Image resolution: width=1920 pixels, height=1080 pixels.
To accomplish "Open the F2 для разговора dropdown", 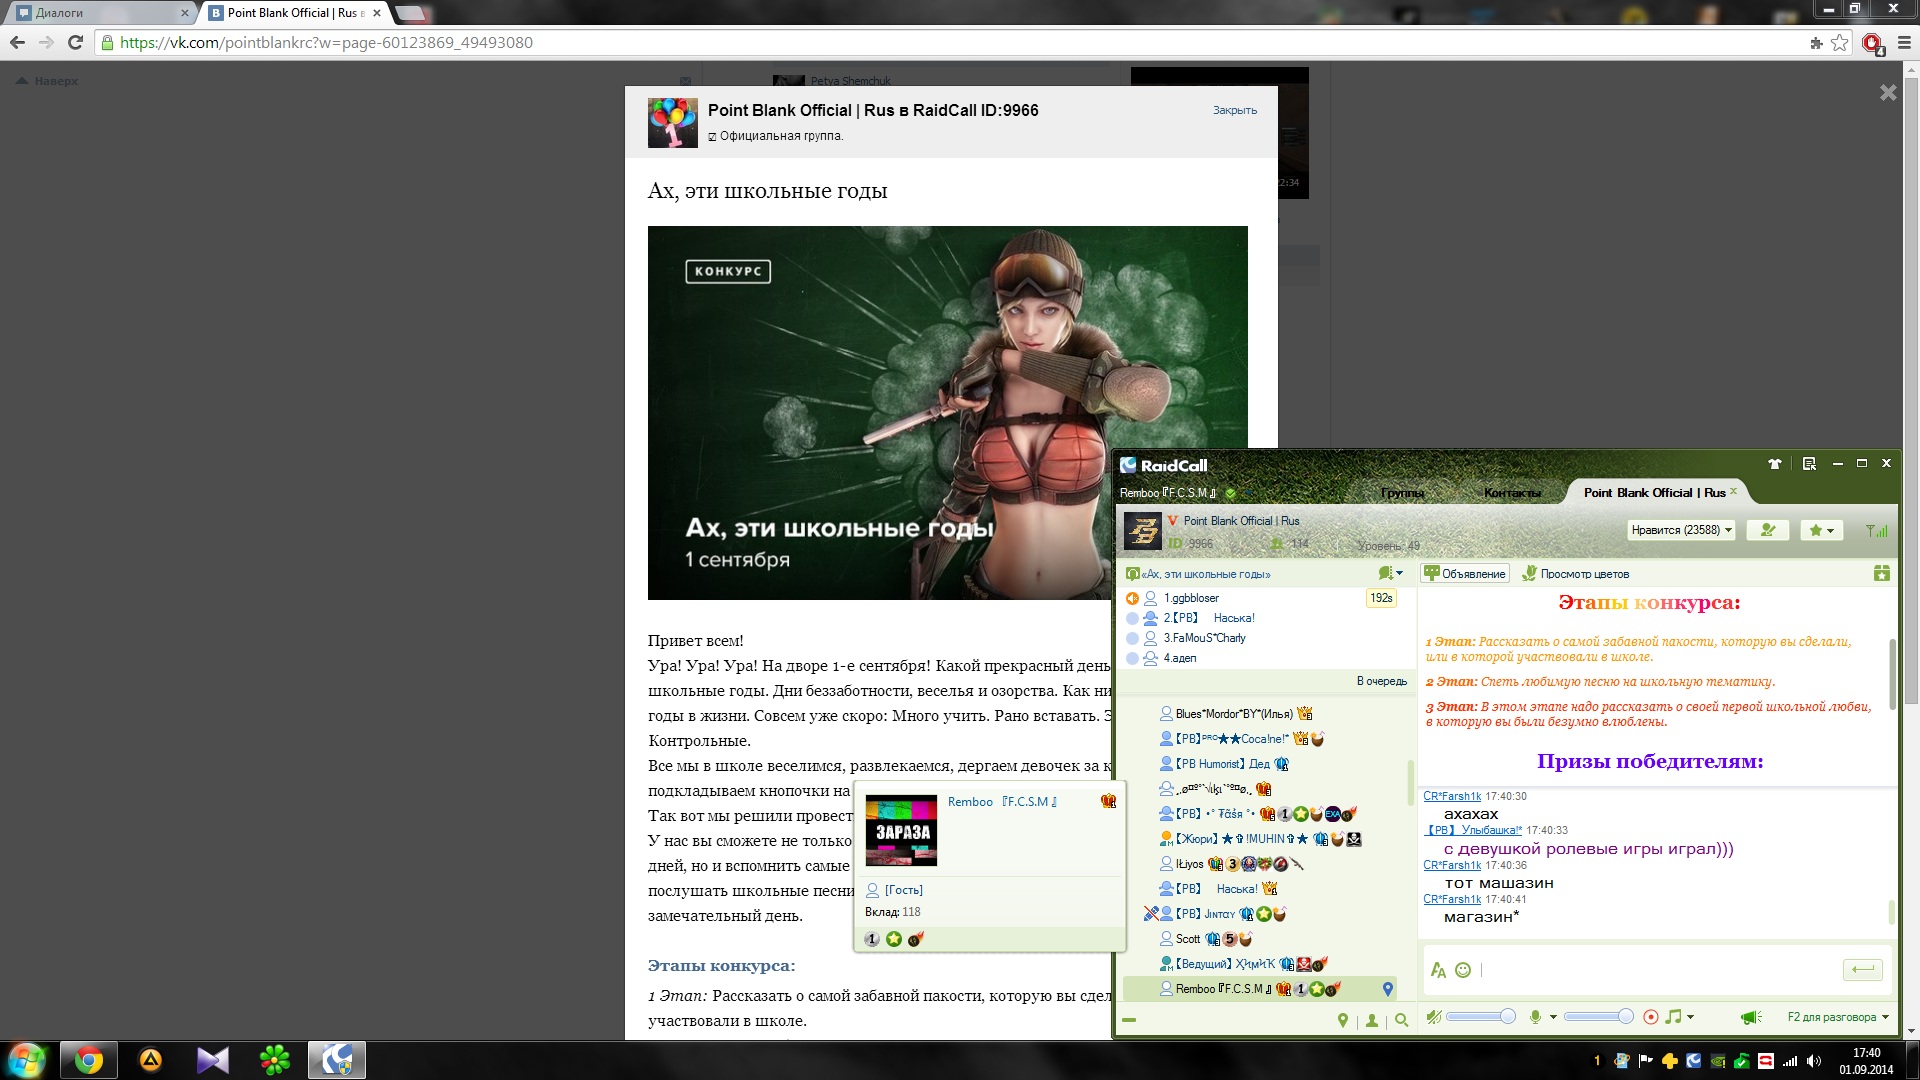I will (x=1838, y=1017).
